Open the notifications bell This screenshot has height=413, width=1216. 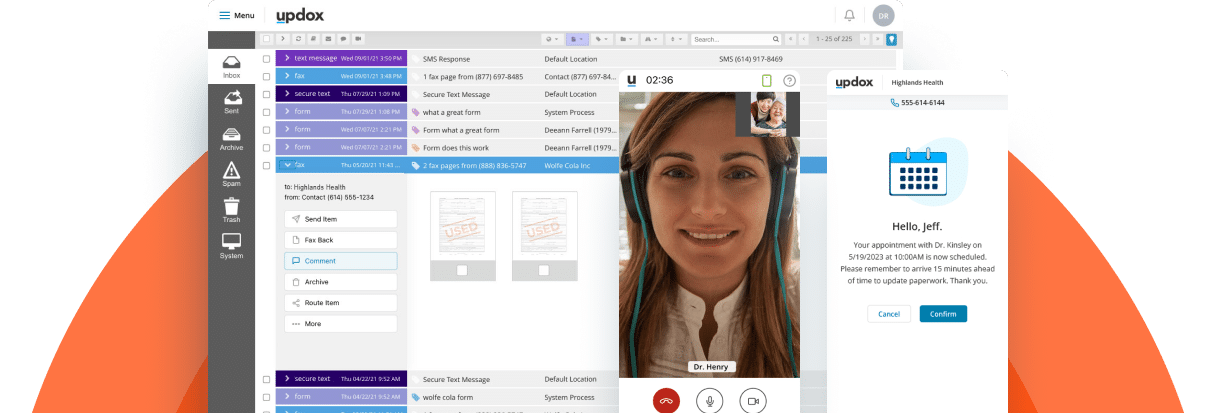[849, 15]
